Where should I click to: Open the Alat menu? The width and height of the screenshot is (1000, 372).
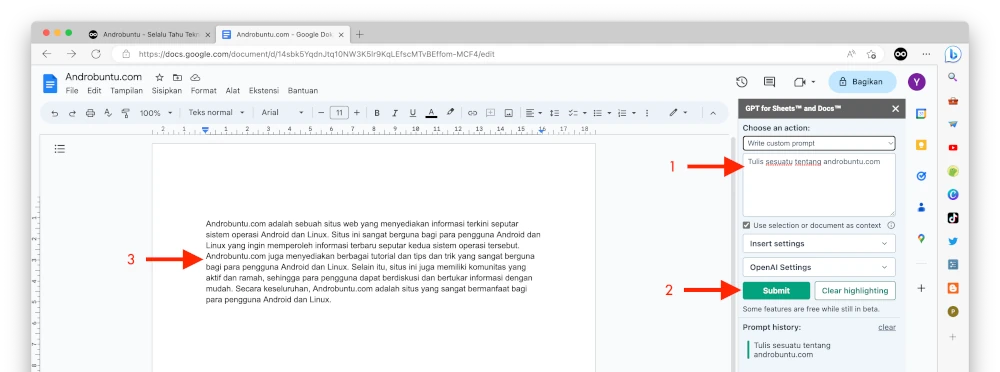(x=233, y=91)
